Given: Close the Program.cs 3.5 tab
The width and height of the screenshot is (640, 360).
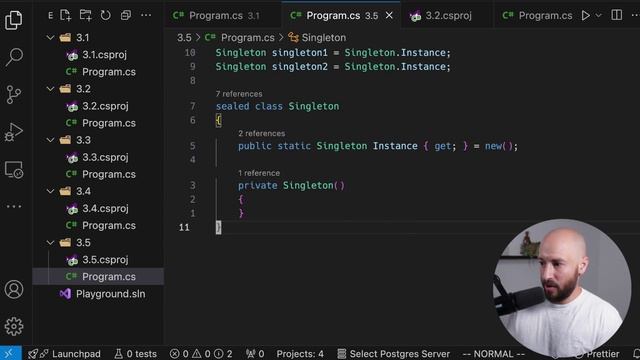Looking at the screenshot, I should pos(389,16).
